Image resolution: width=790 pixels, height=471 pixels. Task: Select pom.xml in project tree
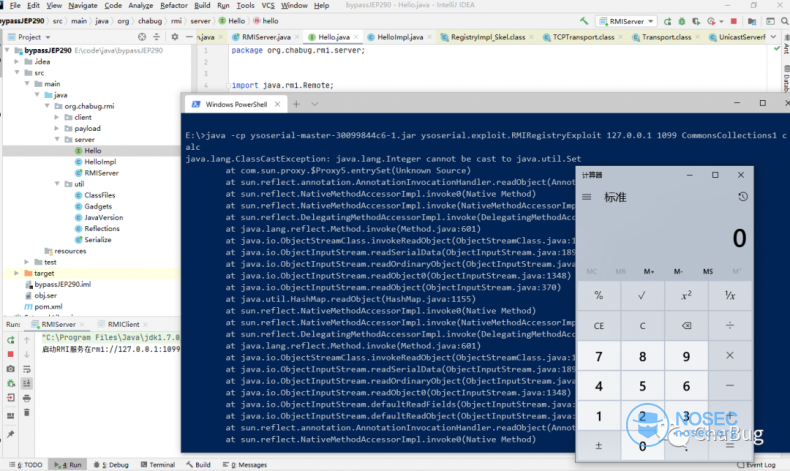click(43, 306)
